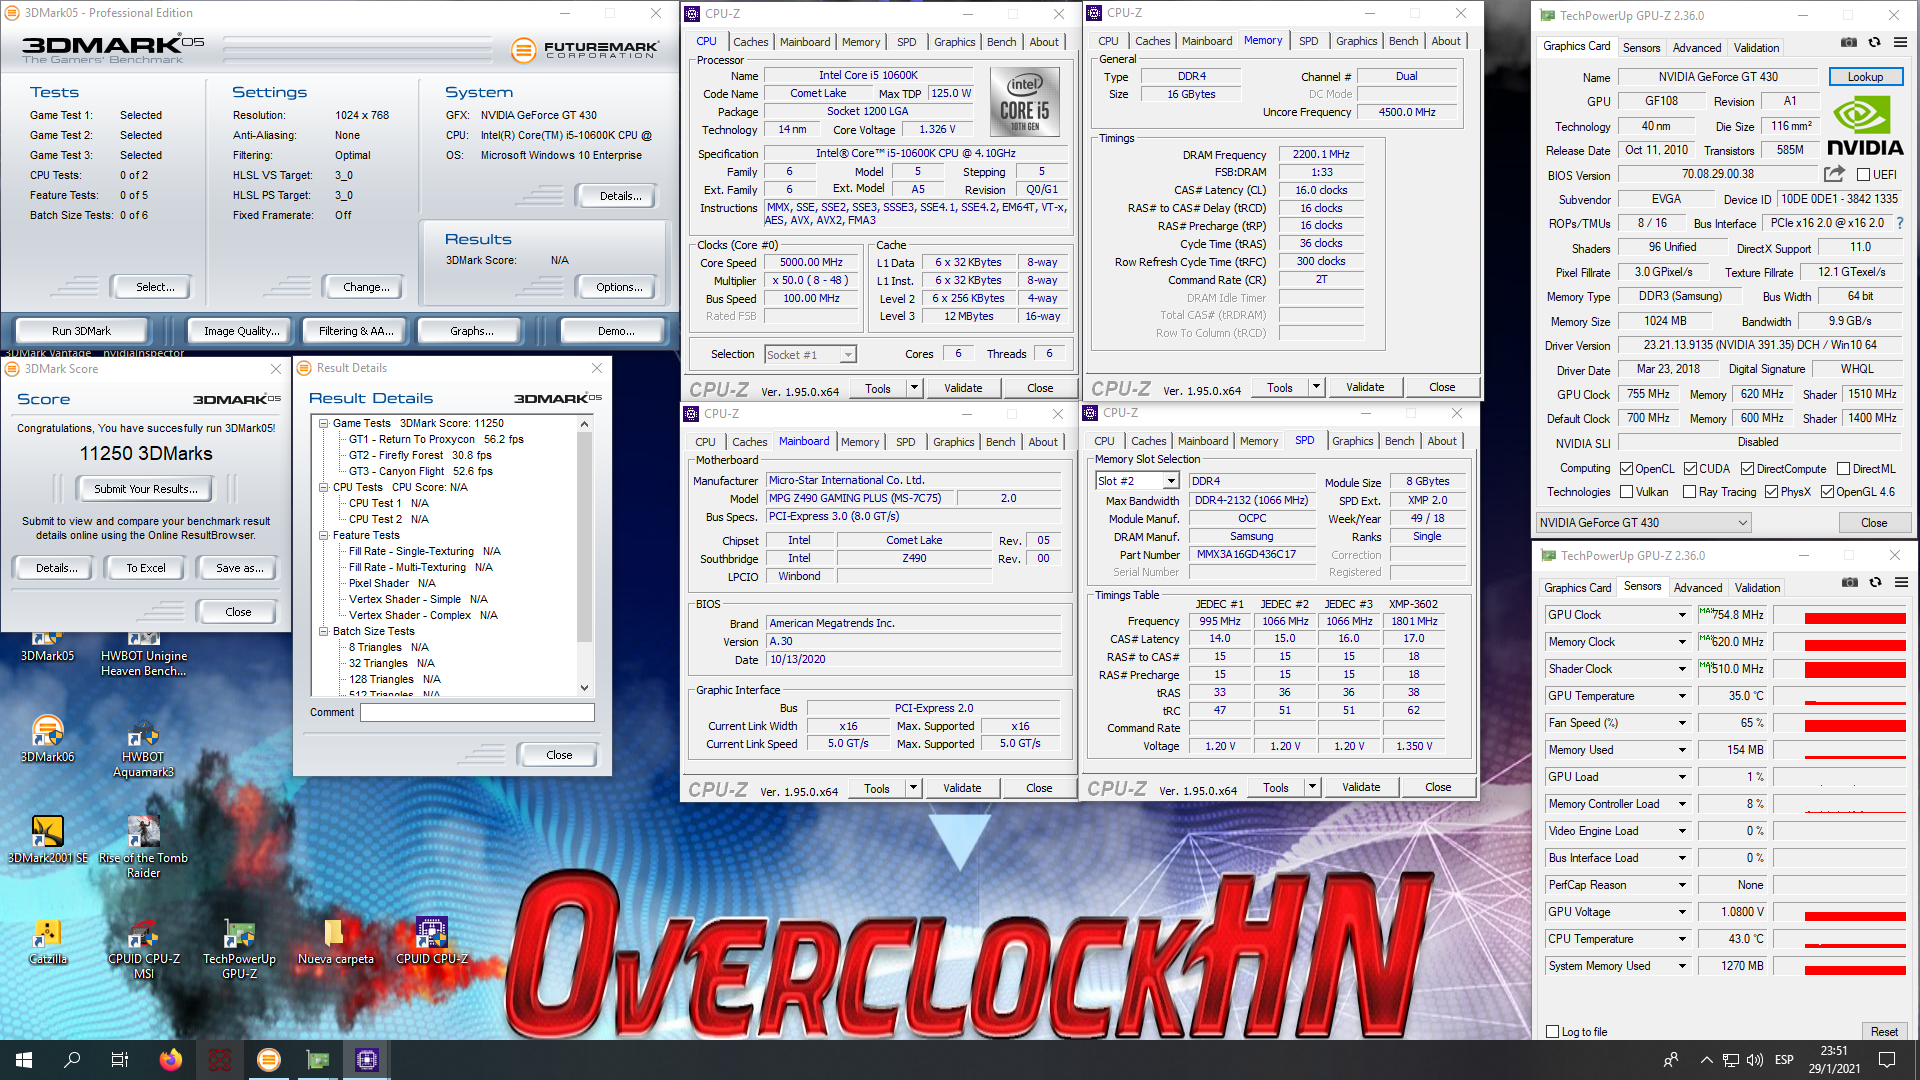This screenshot has width=1920, height=1080.
Task: Open Bench tab in CPU-Z Memory window
Action: coord(1403,41)
